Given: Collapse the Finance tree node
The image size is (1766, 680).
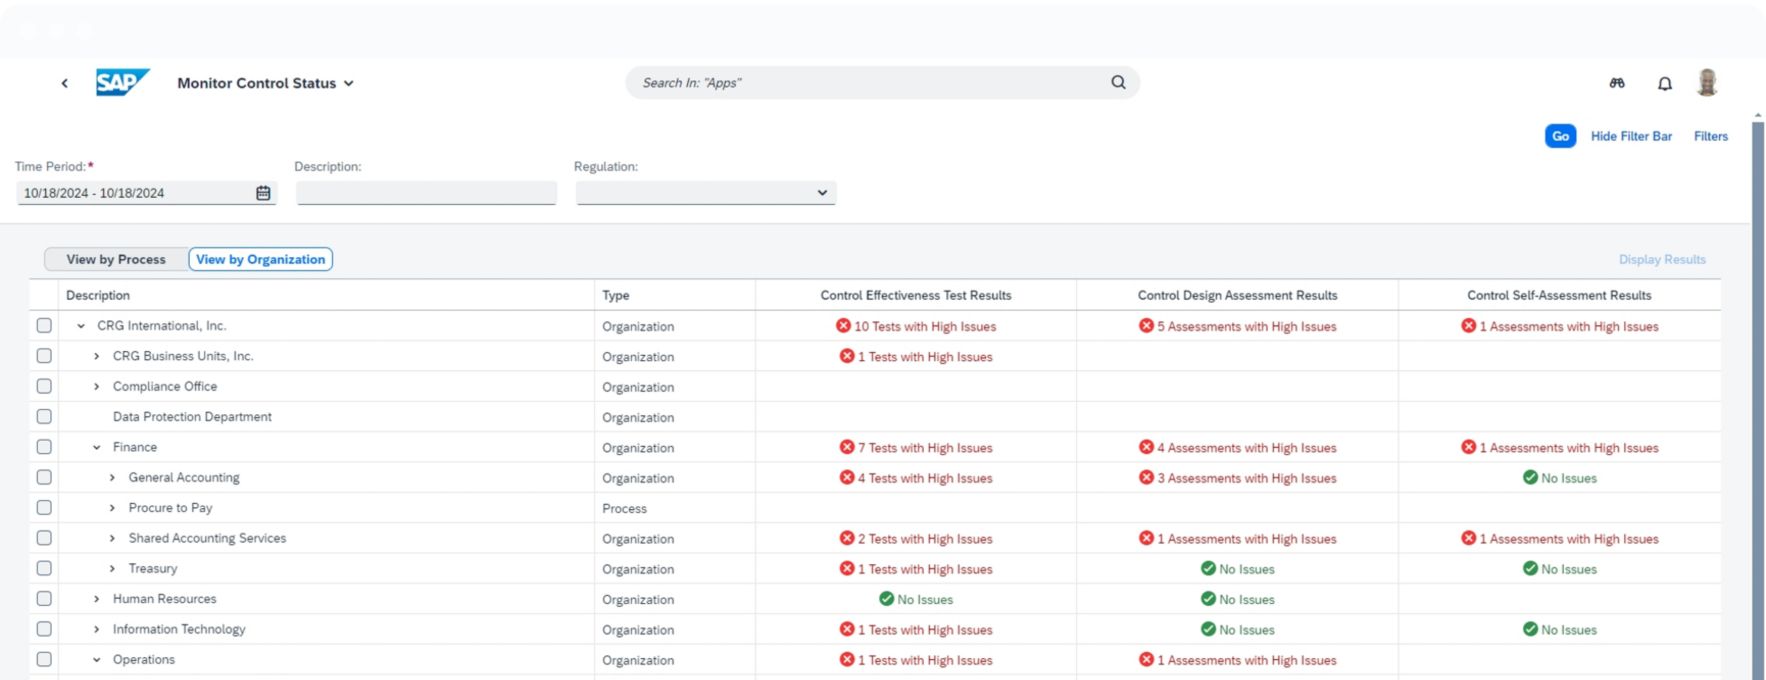Looking at the screenshot, I should coord(97,448).
